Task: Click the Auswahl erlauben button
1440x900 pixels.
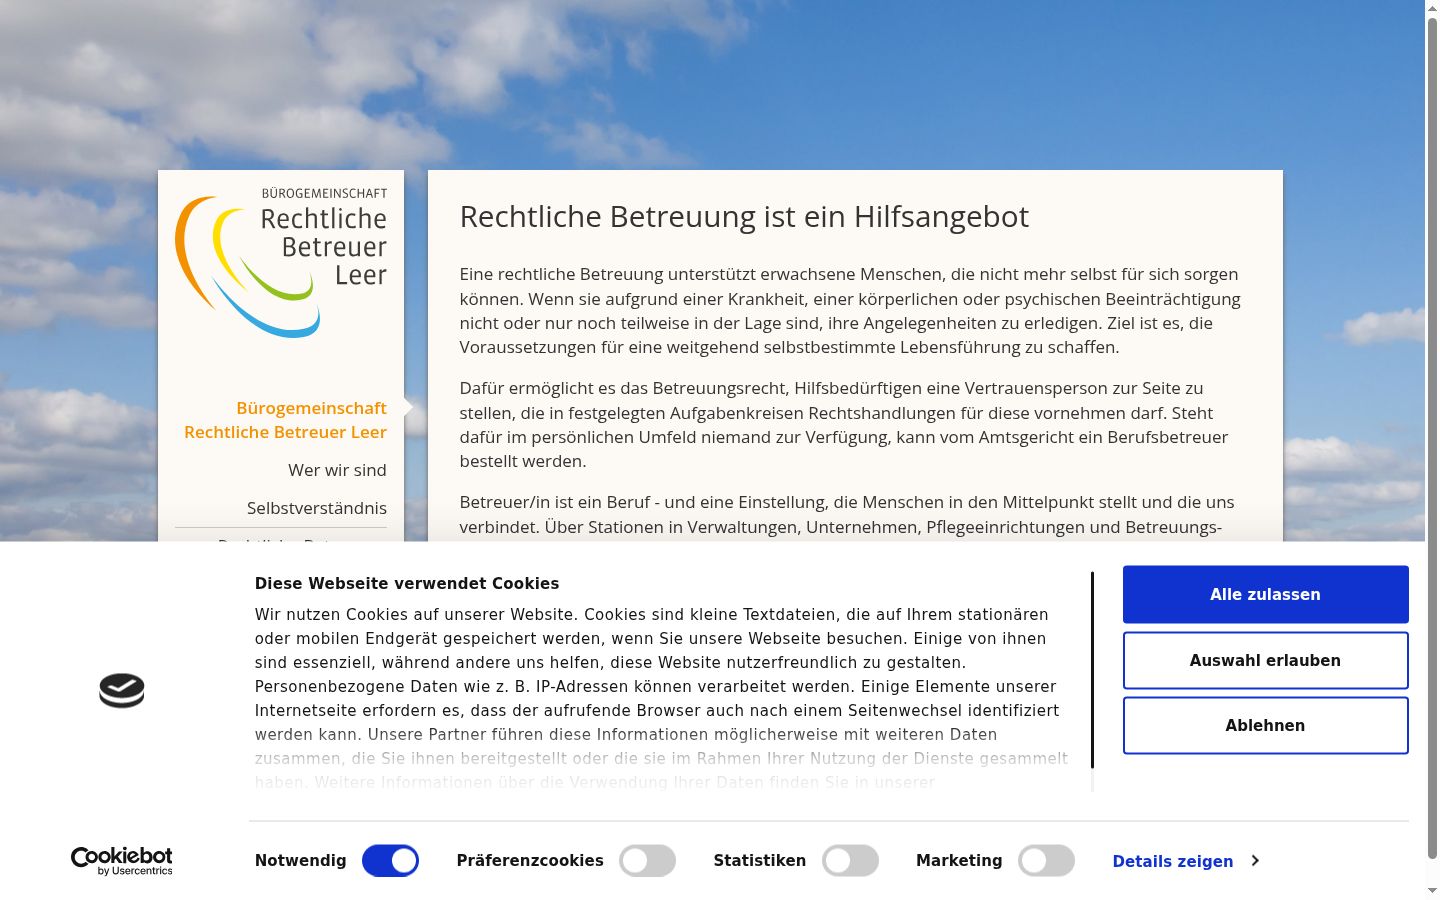Action: click(1265, 660)
